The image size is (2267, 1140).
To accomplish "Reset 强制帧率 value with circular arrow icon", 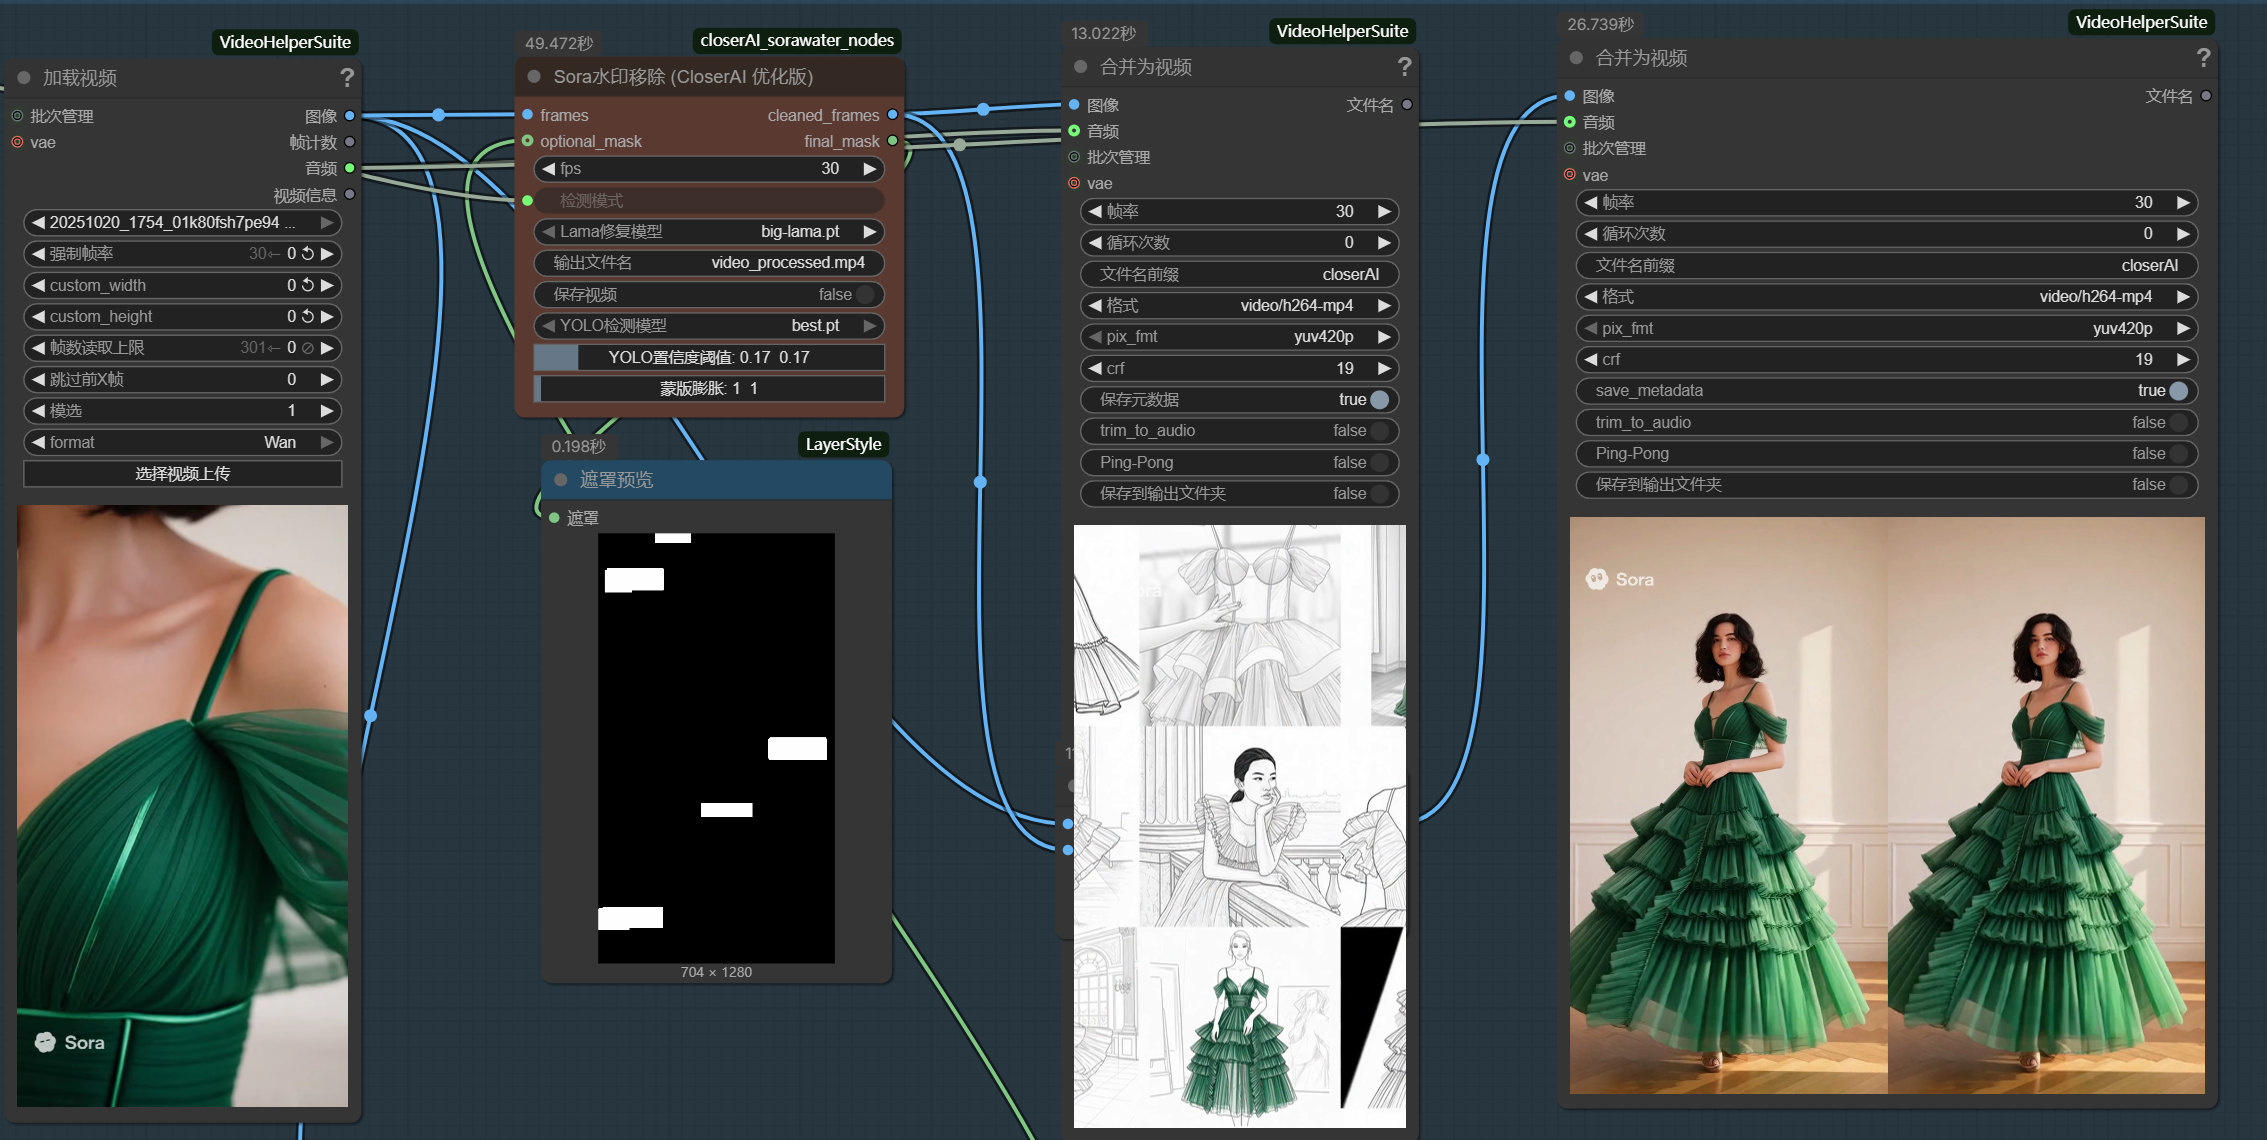I will pyautogui.click(x=308, y=254).
